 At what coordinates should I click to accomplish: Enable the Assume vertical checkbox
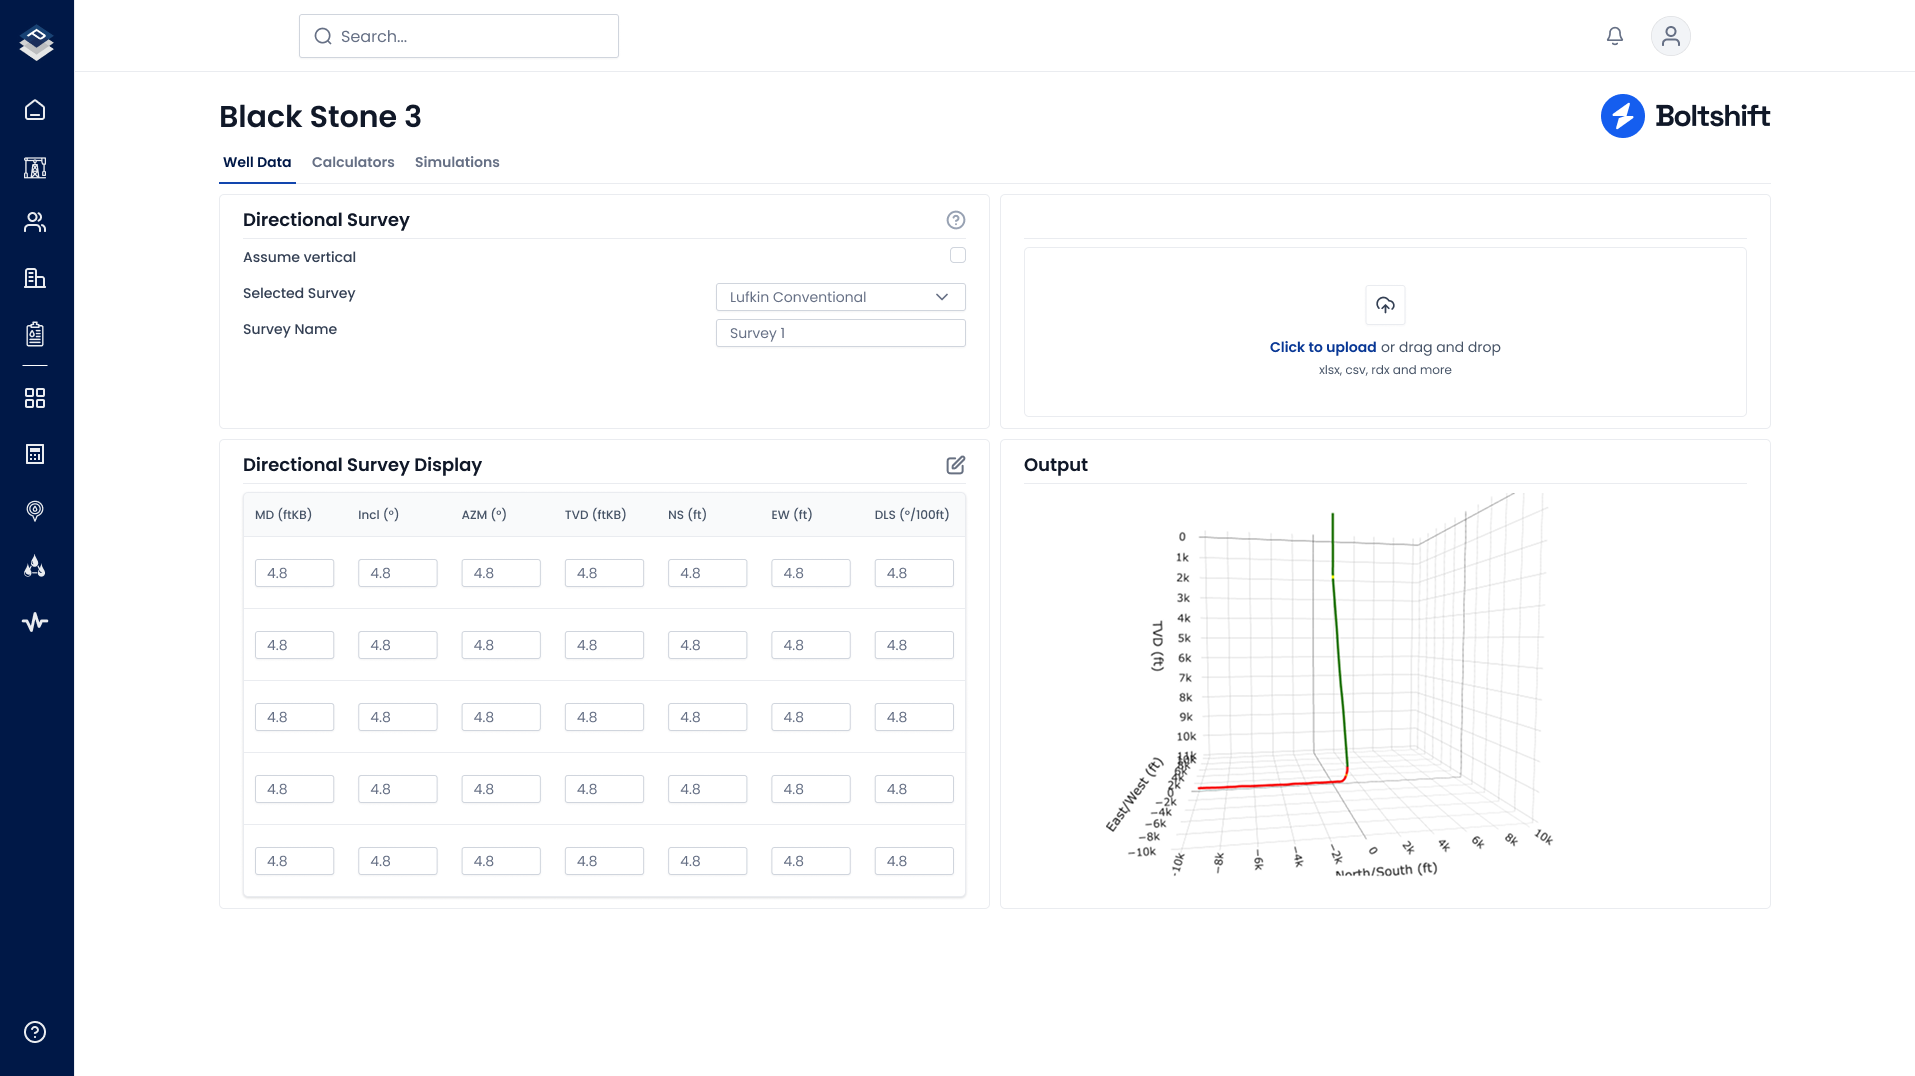pyautogui.click(x=957, y=256)
